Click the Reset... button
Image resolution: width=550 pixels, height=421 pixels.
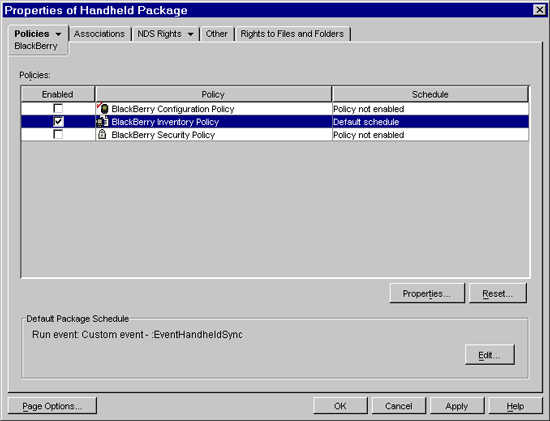point(498,293)
